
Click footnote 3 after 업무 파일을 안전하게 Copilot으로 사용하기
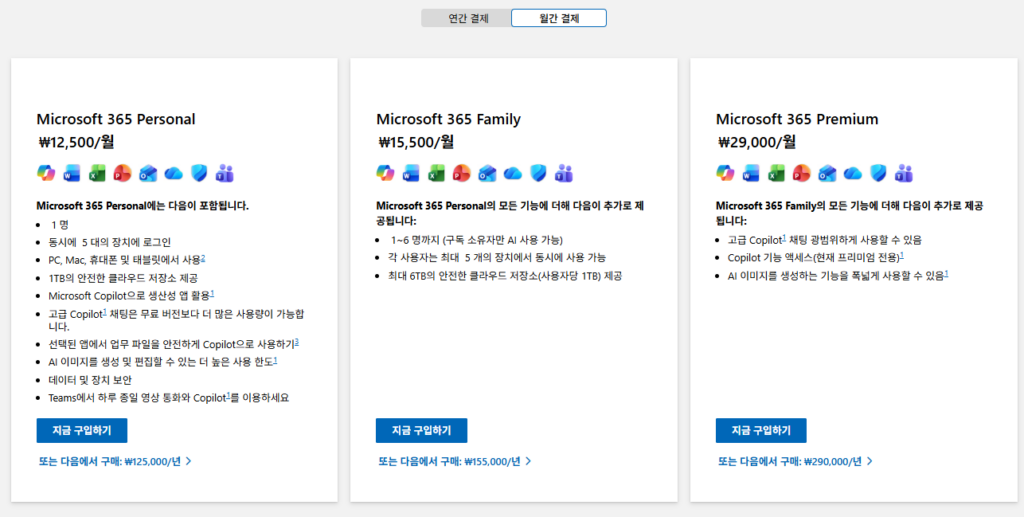296,341
